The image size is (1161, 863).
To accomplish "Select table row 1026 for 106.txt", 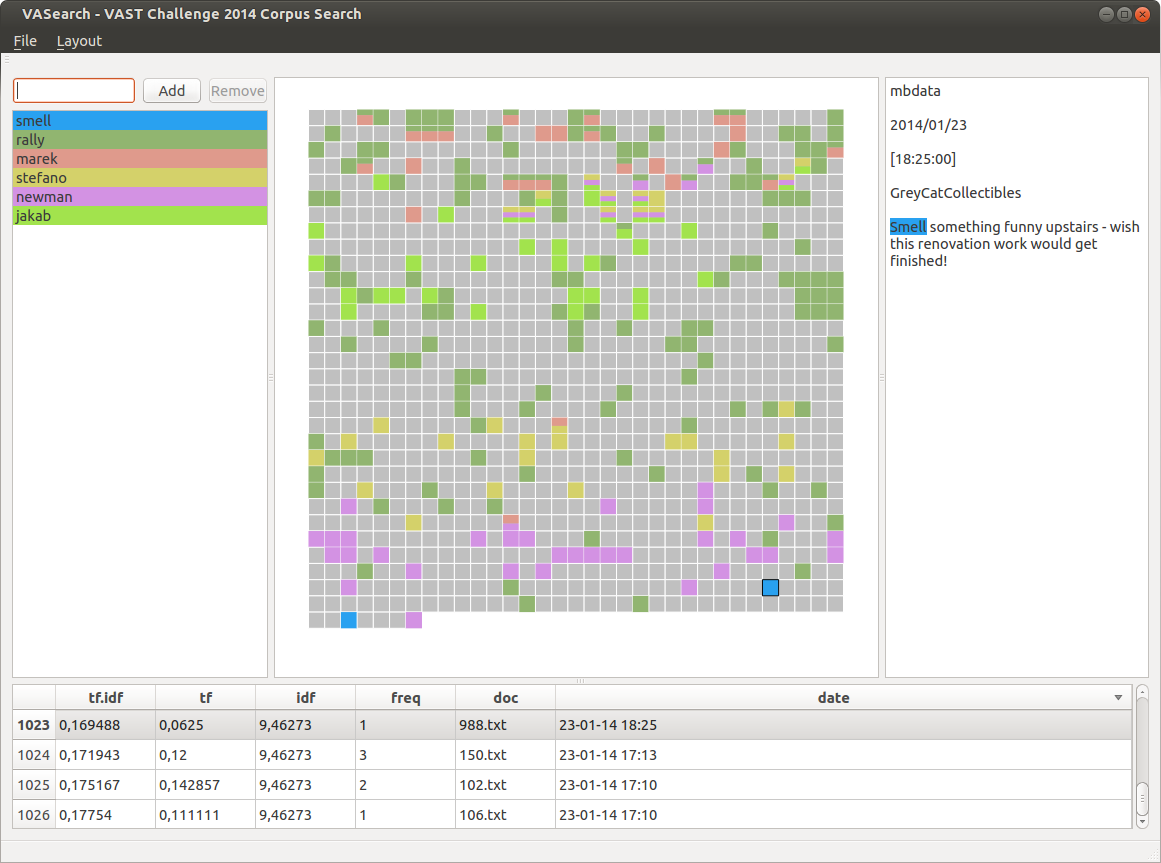I will (x=572, y=814).
